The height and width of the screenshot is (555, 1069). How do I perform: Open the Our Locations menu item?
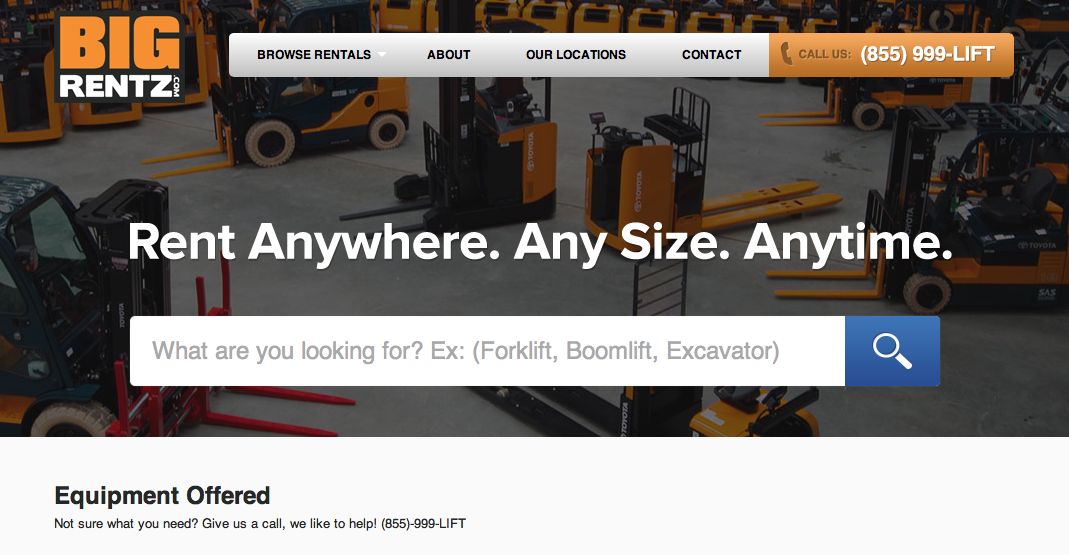(575, 55)
